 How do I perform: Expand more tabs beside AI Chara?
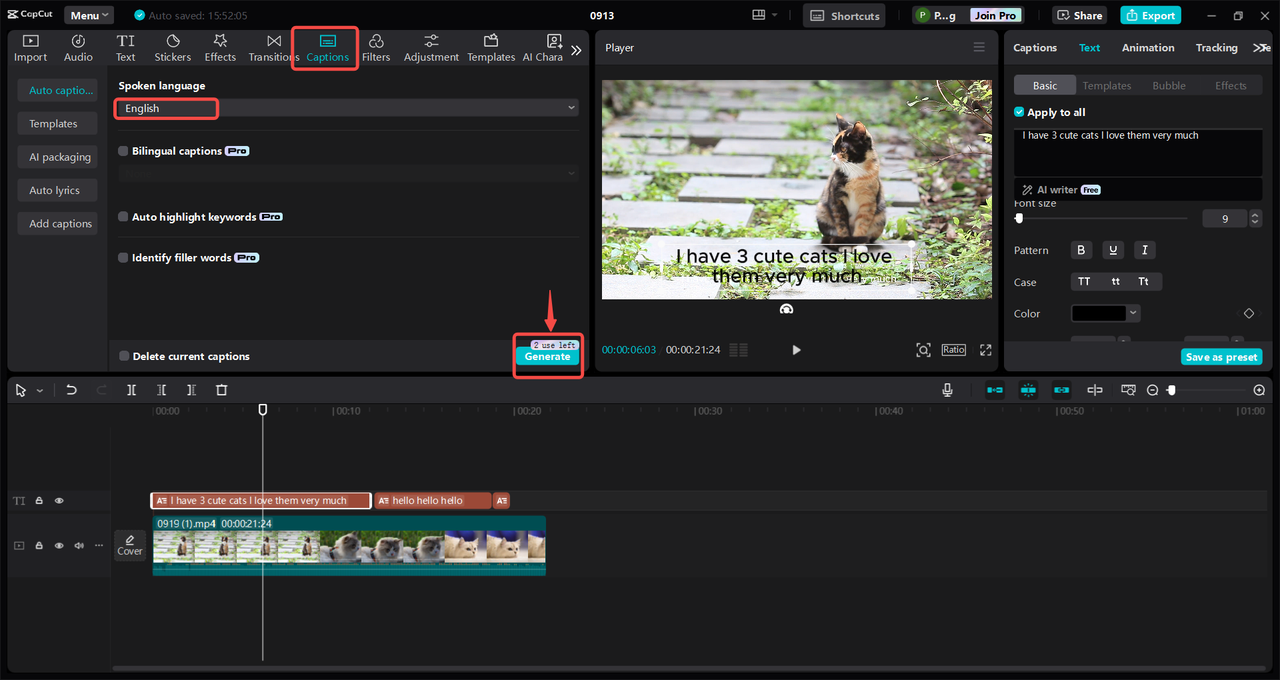(576, 49)
